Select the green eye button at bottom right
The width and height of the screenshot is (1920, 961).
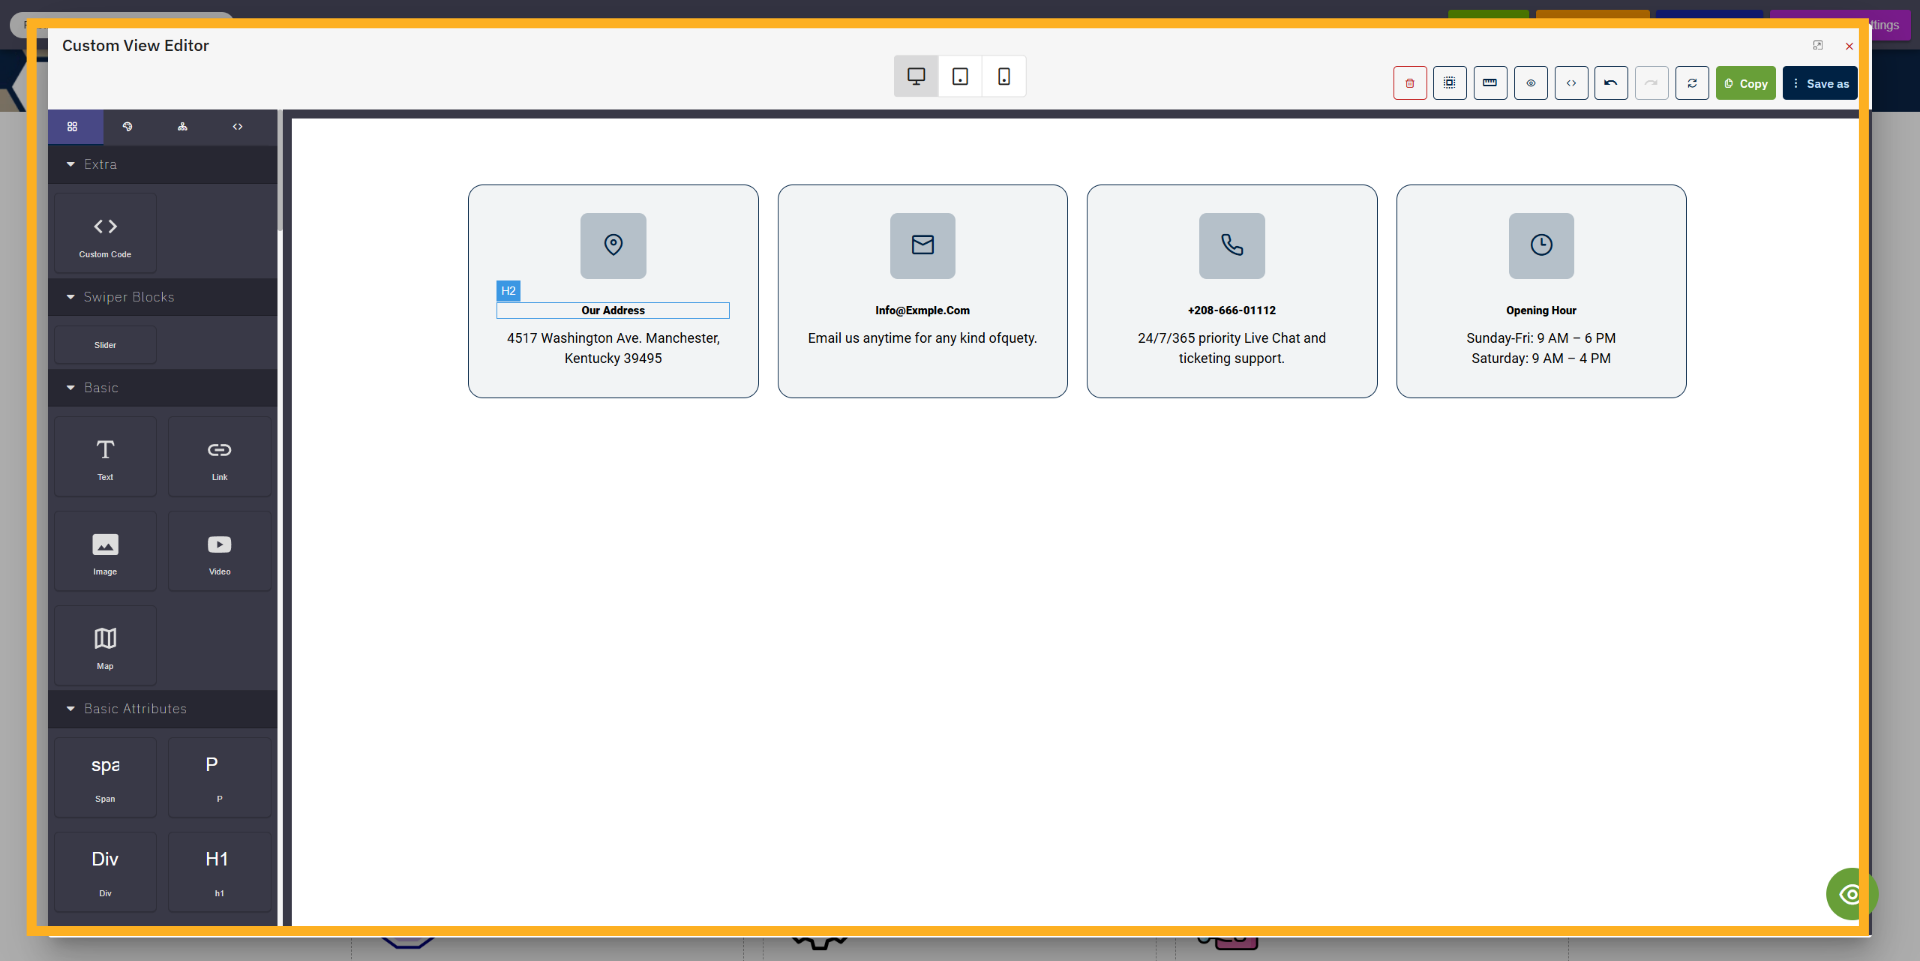click(1851, 893)
